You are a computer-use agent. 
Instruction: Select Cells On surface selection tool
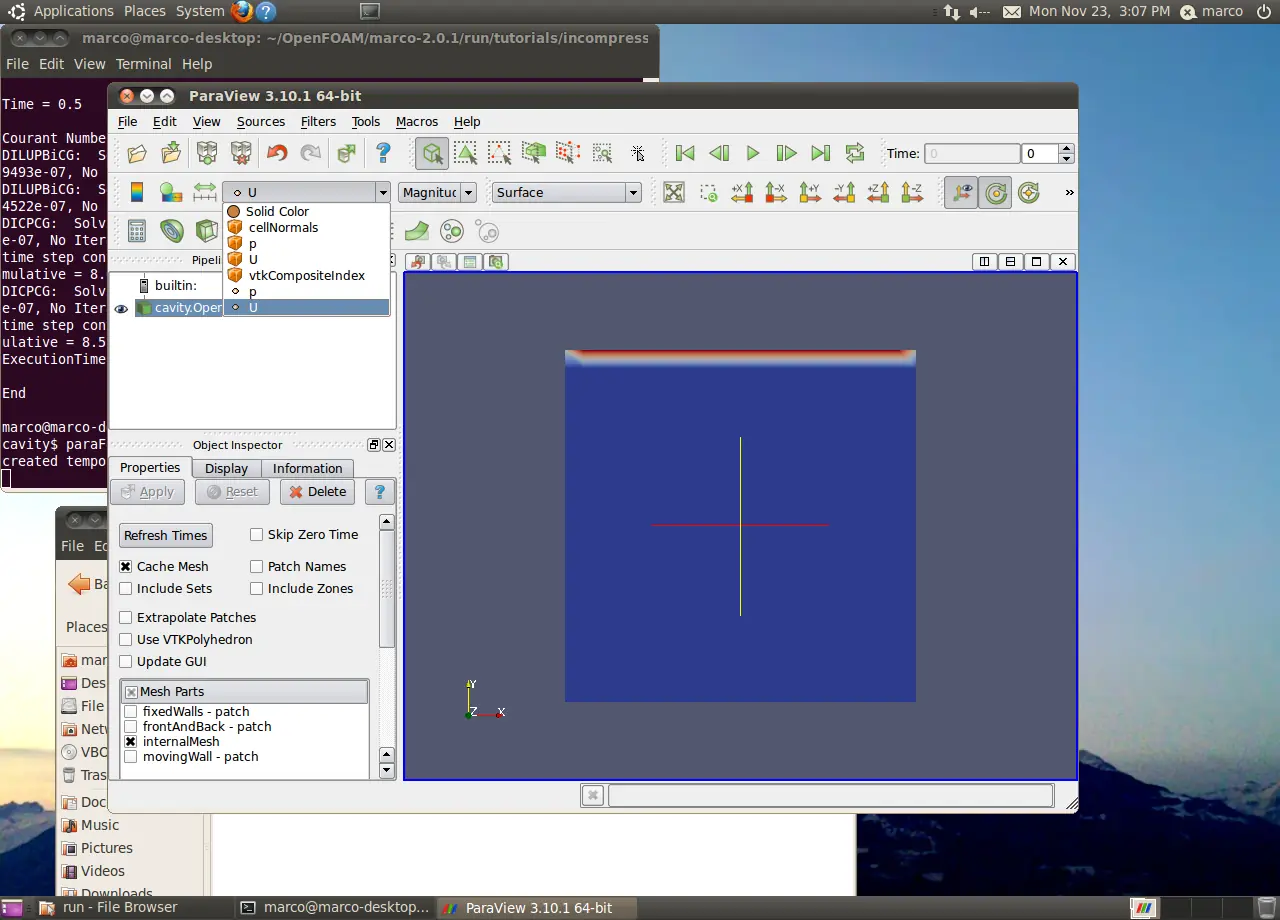click(466, 153)
